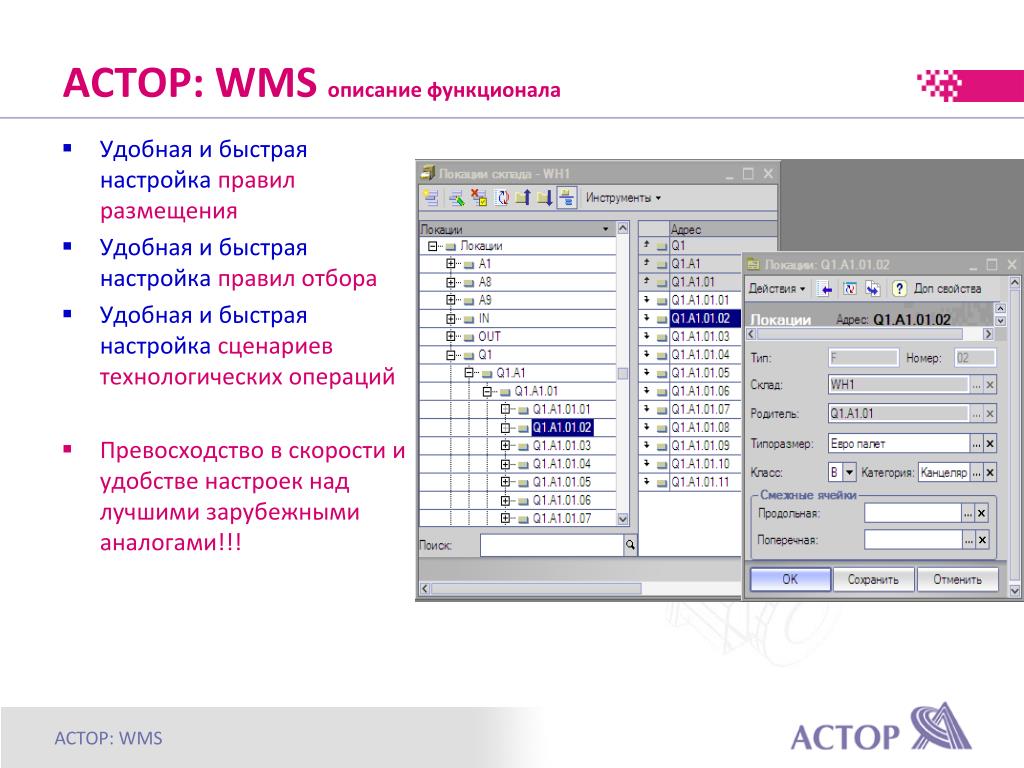Click the folder icon of row Q1.A1.01.09
The width and height of the screenshot is (1024, 768).
click(x=662, y=446)
